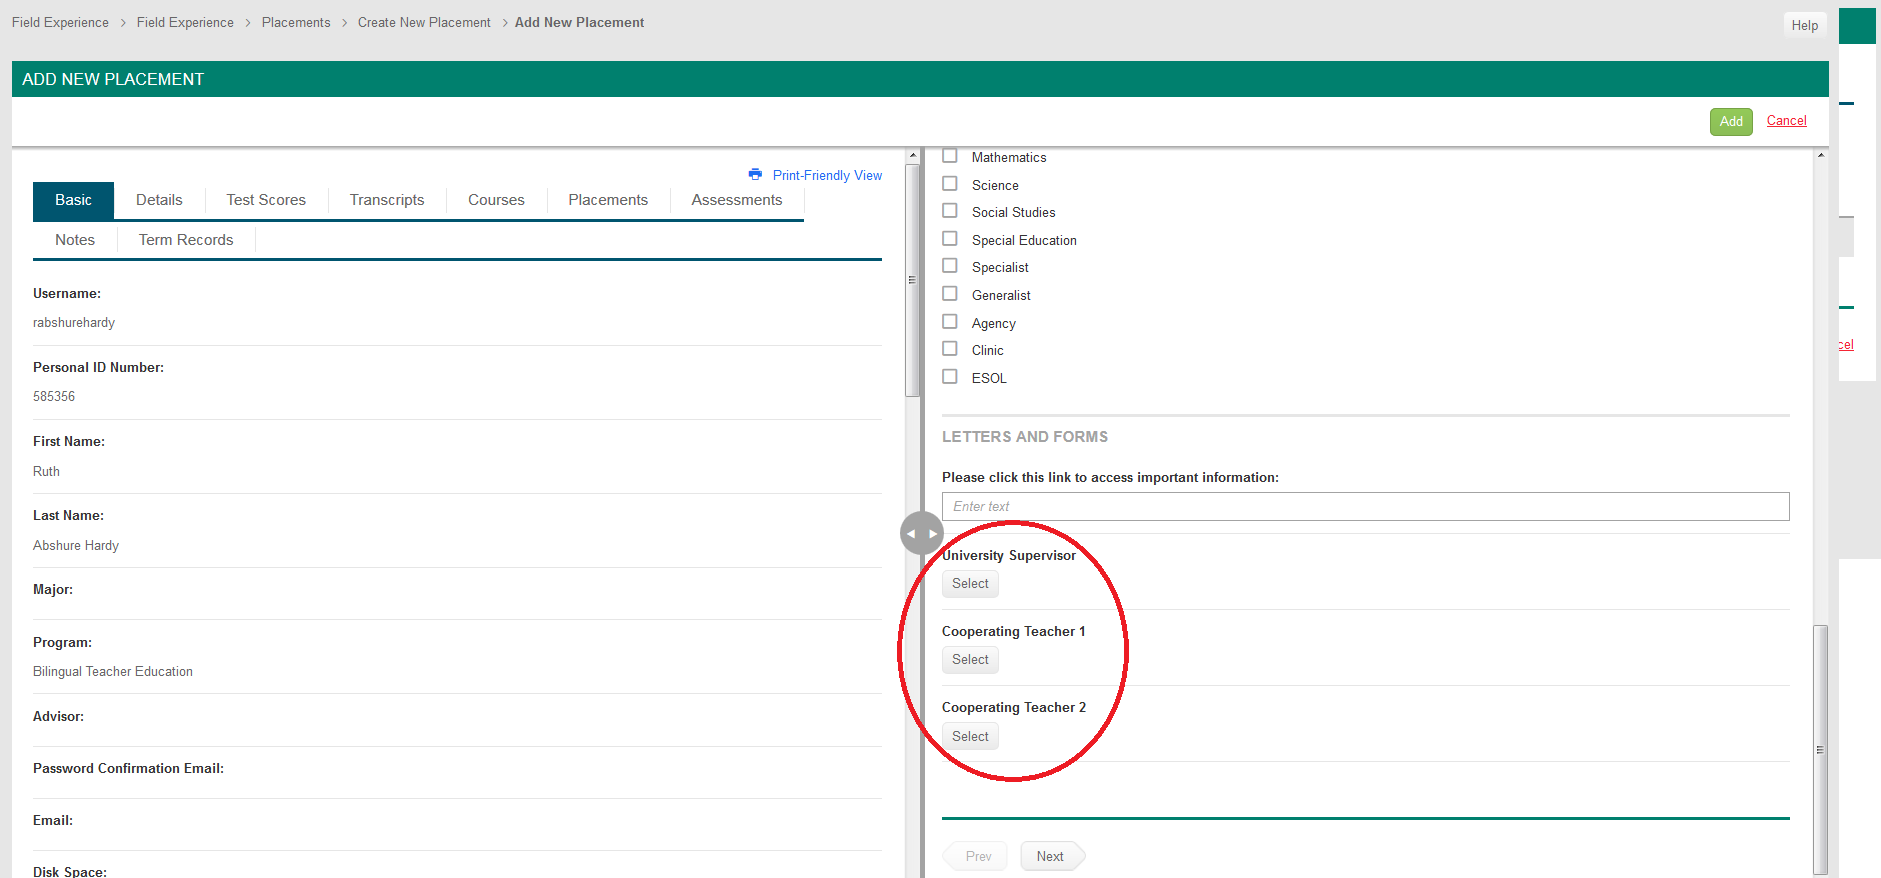Screen dimensions: 1881x878
Task: Check the Science checkbox
Action: [x=950, y=184]
